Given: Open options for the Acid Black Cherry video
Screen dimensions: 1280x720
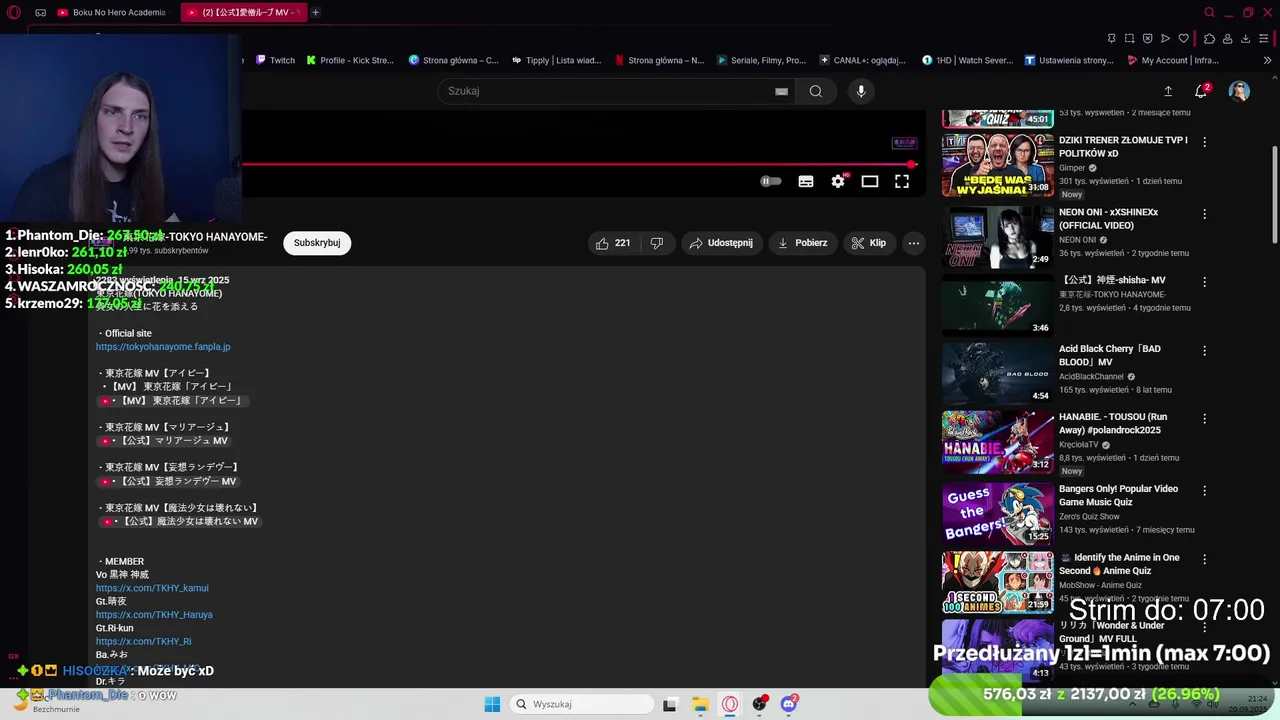Looking at the screenshot, I should pyautogui.click(x=1204, y=351).
